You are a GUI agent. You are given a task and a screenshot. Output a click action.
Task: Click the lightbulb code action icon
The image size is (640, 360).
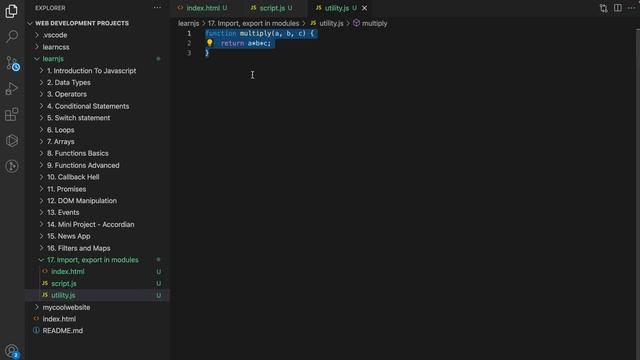[209, 42]
